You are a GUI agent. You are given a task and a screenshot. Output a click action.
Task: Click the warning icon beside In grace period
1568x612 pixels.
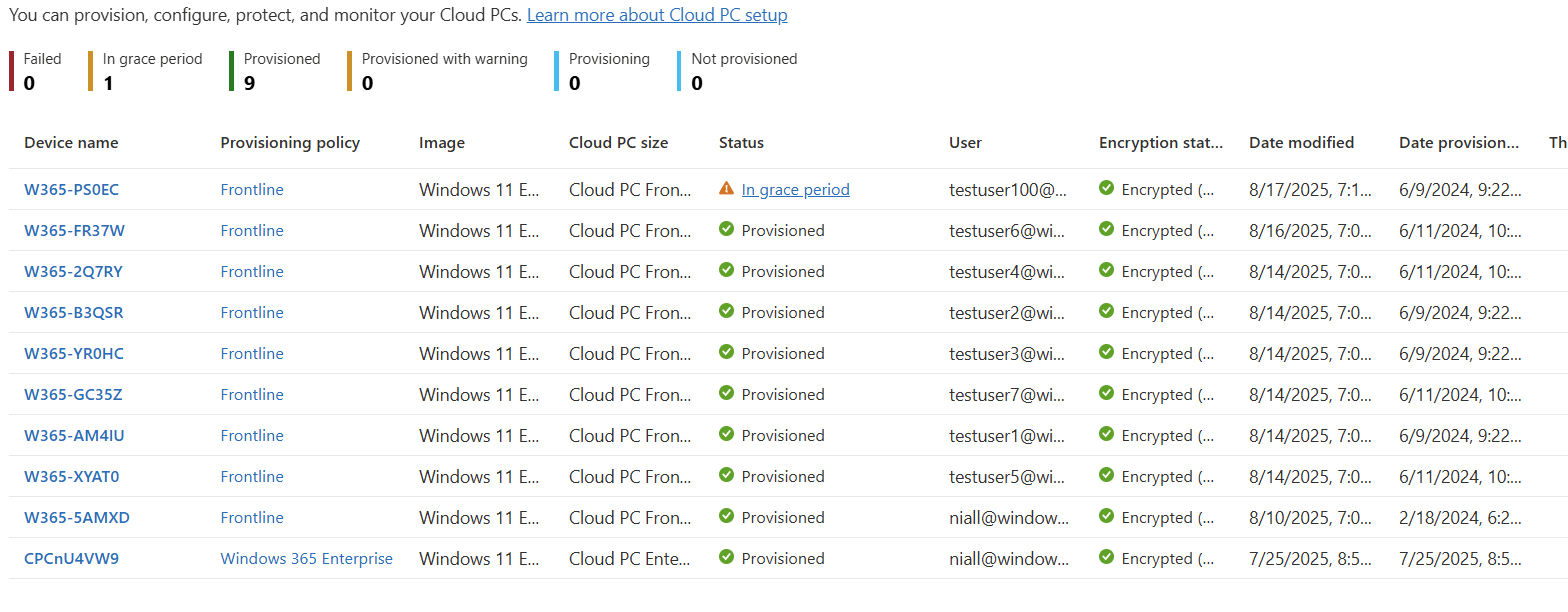tap(727, 189)
